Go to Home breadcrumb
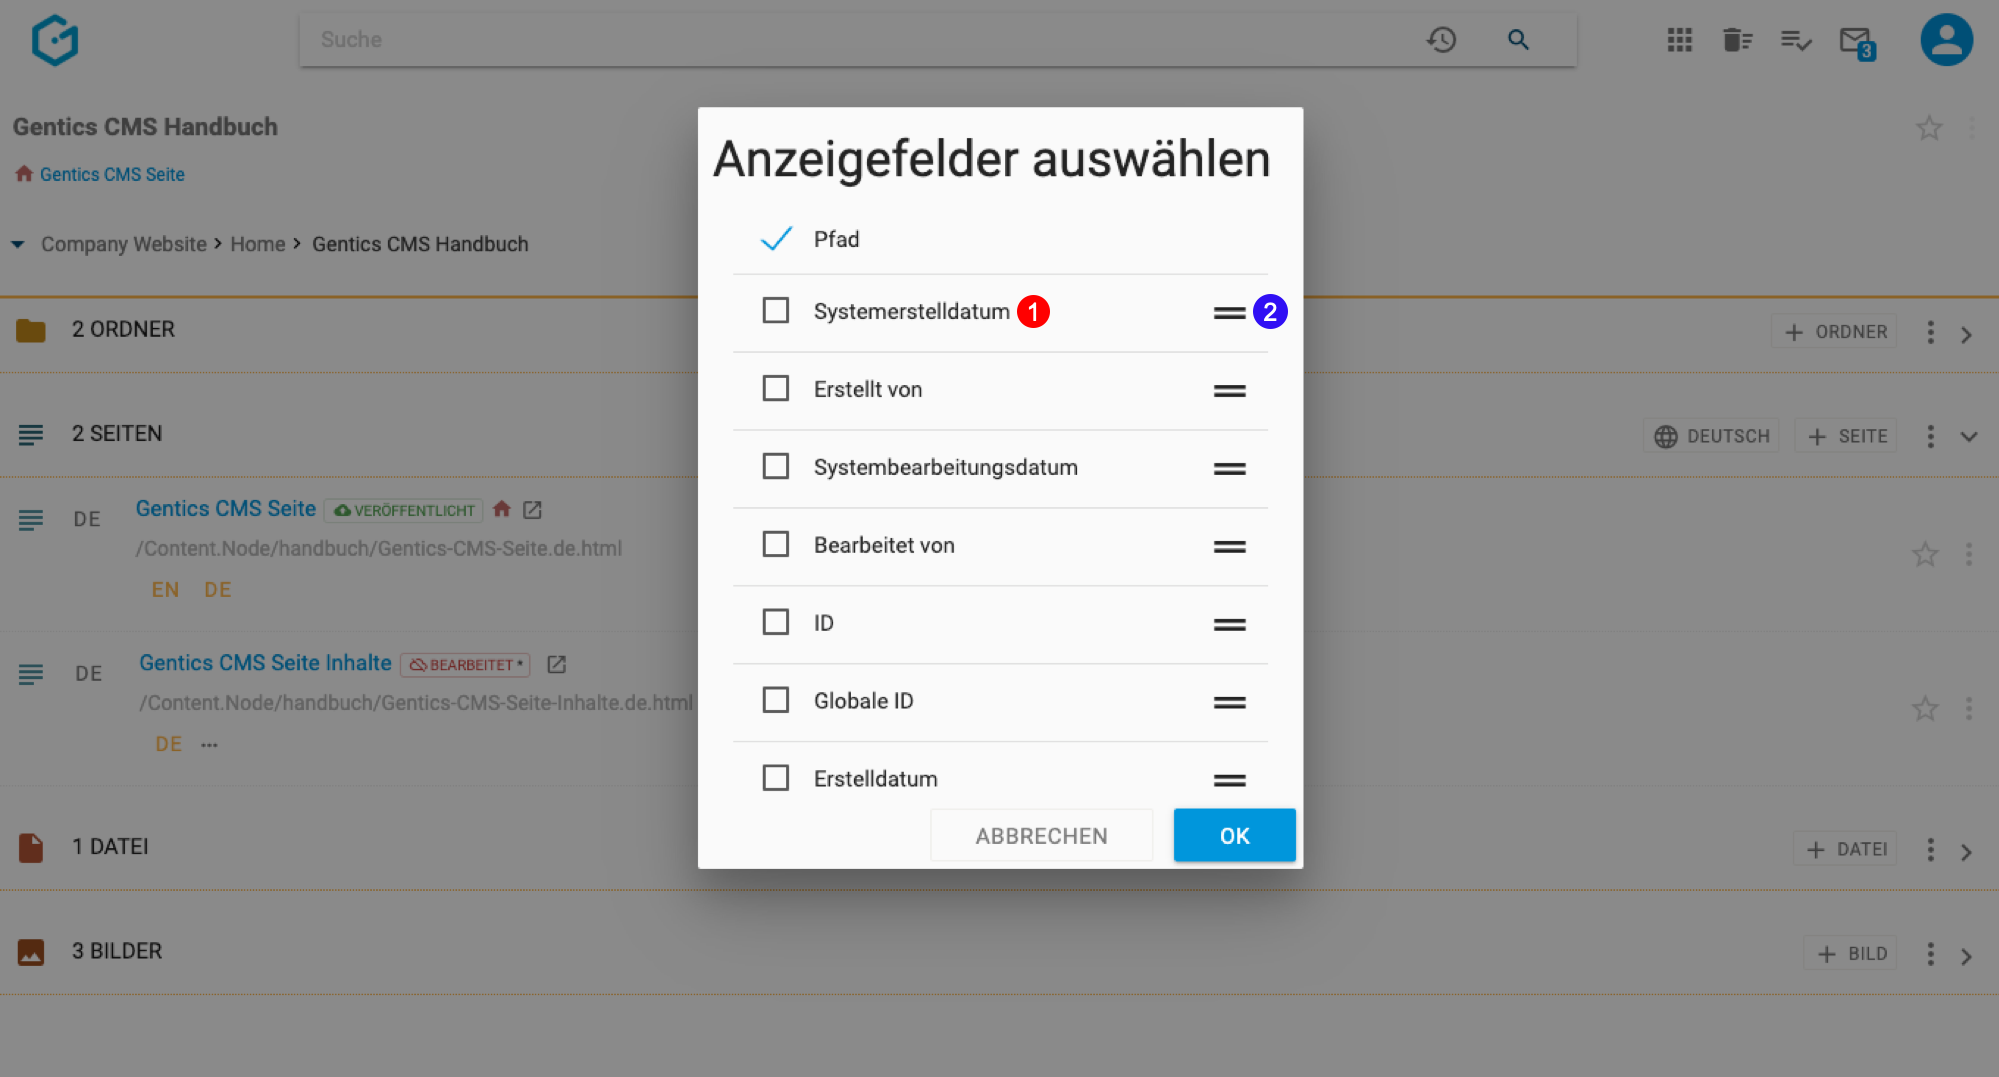 tap(258, 244)
